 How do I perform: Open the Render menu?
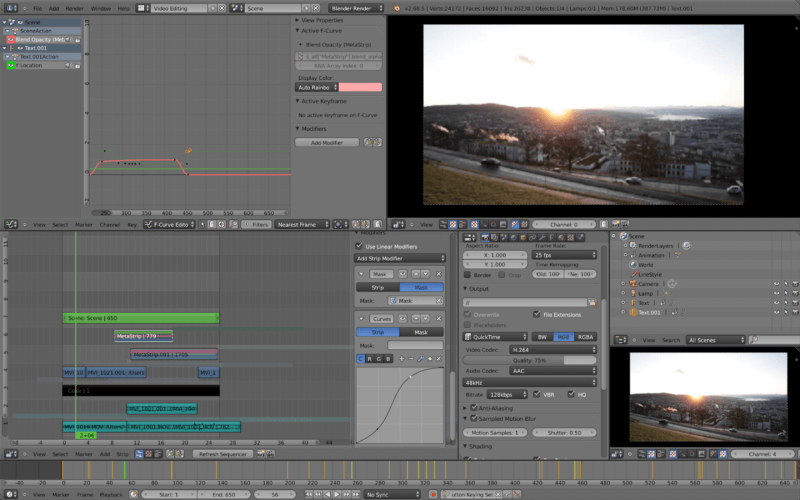click(75, 8)
